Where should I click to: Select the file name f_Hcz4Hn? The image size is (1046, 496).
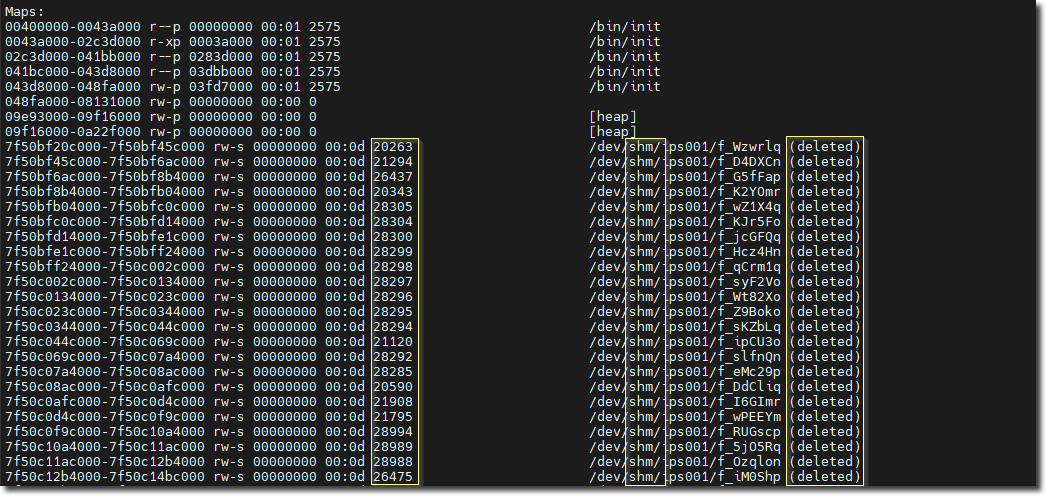click(749, 252)
